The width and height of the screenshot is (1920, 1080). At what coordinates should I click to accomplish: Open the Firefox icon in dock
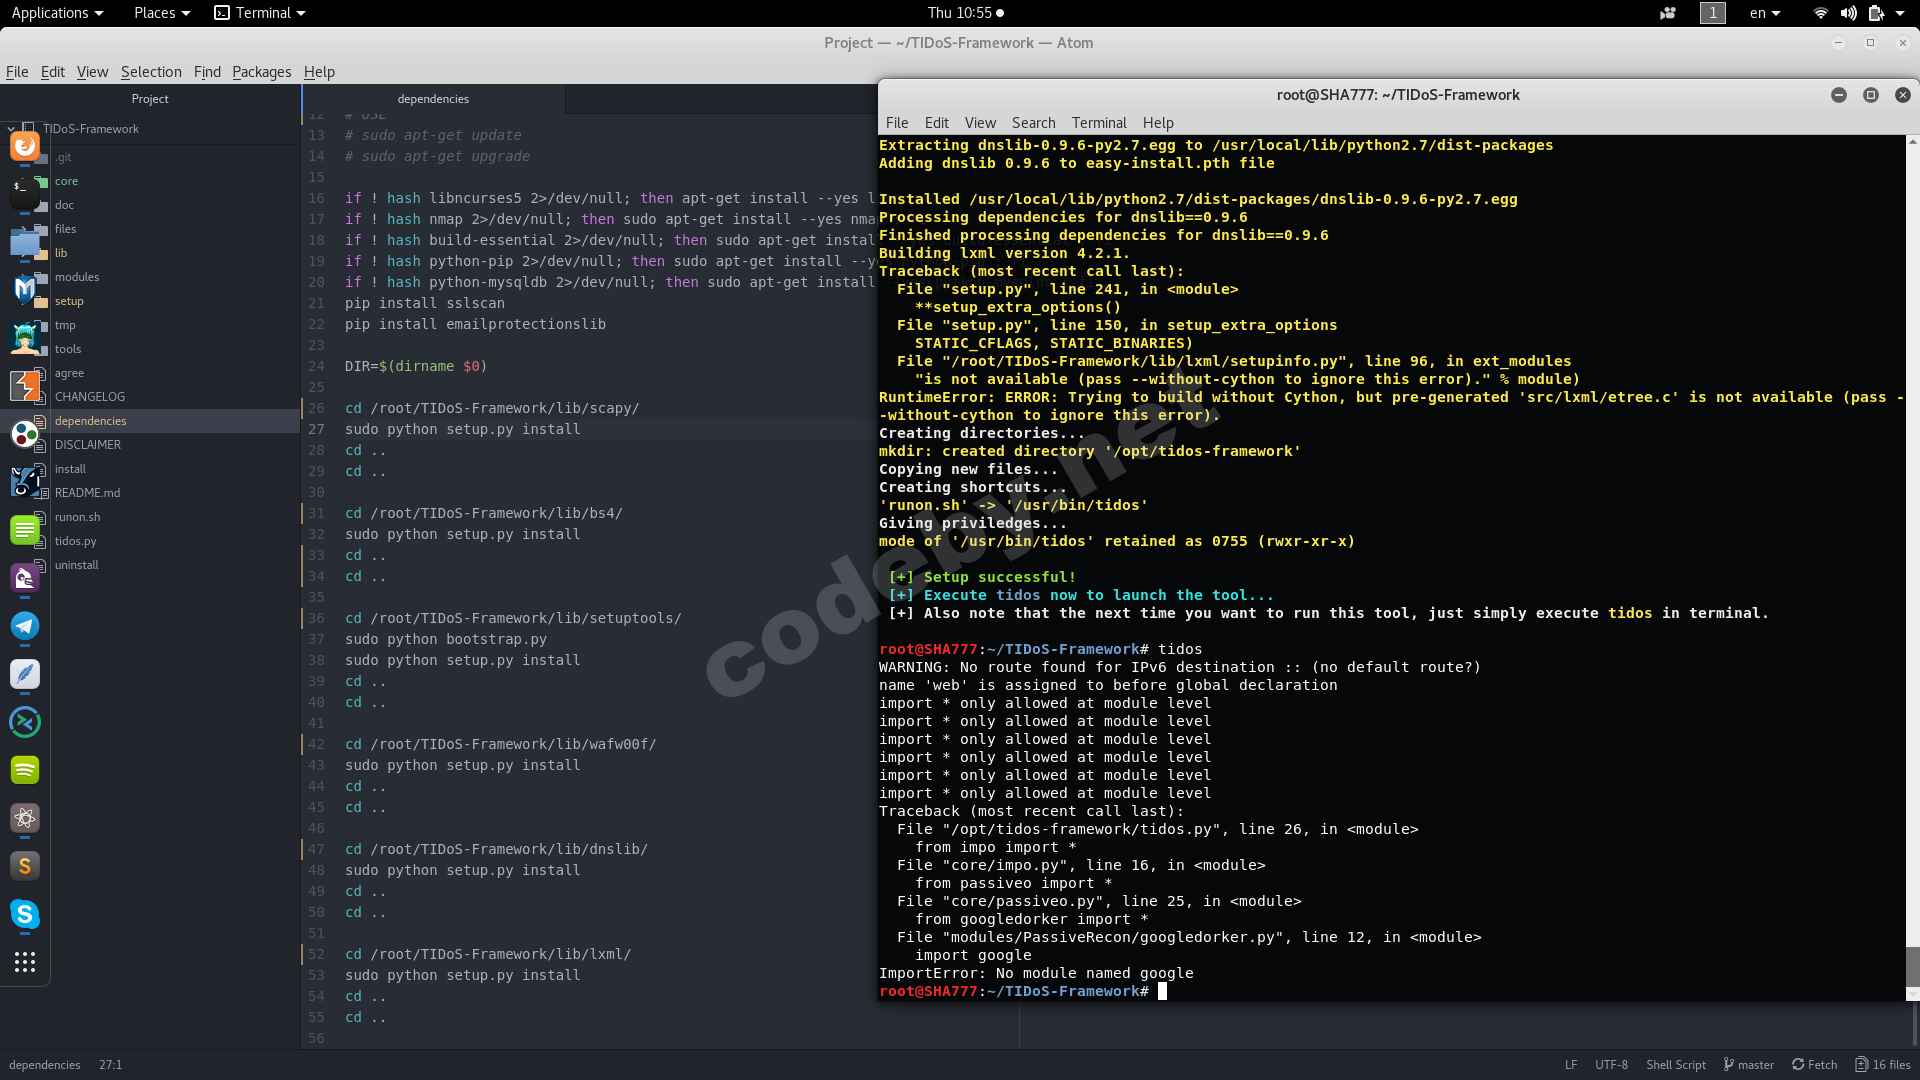click(25, 146)
